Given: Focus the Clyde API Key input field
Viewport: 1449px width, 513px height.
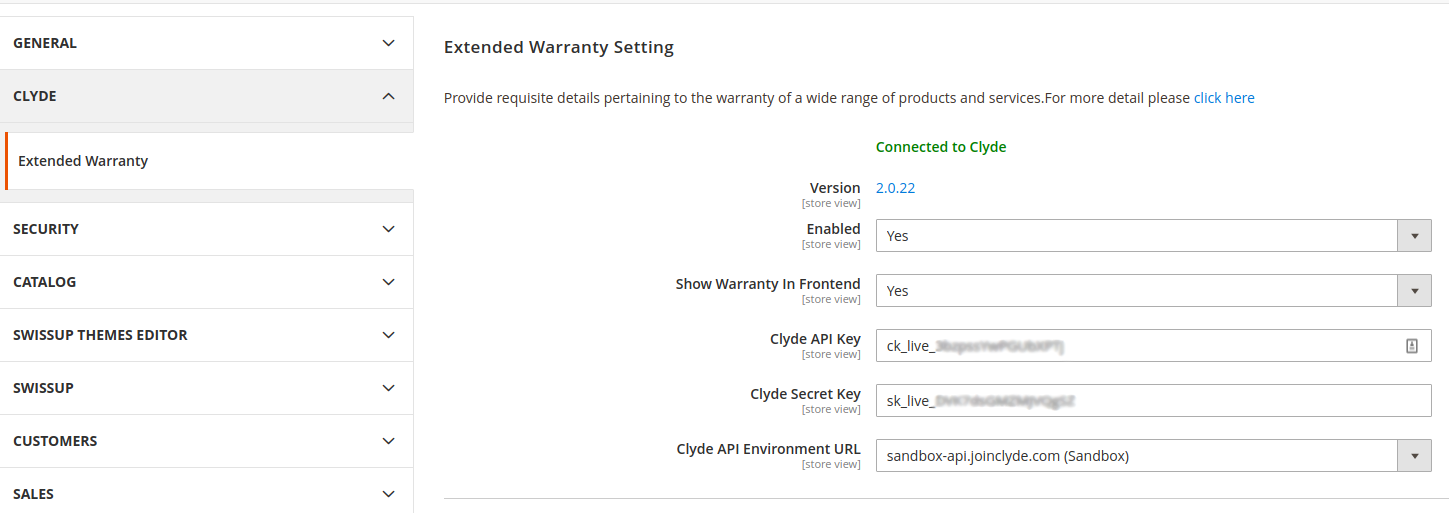Looking at the screenshot, I should pos(1154,346).
